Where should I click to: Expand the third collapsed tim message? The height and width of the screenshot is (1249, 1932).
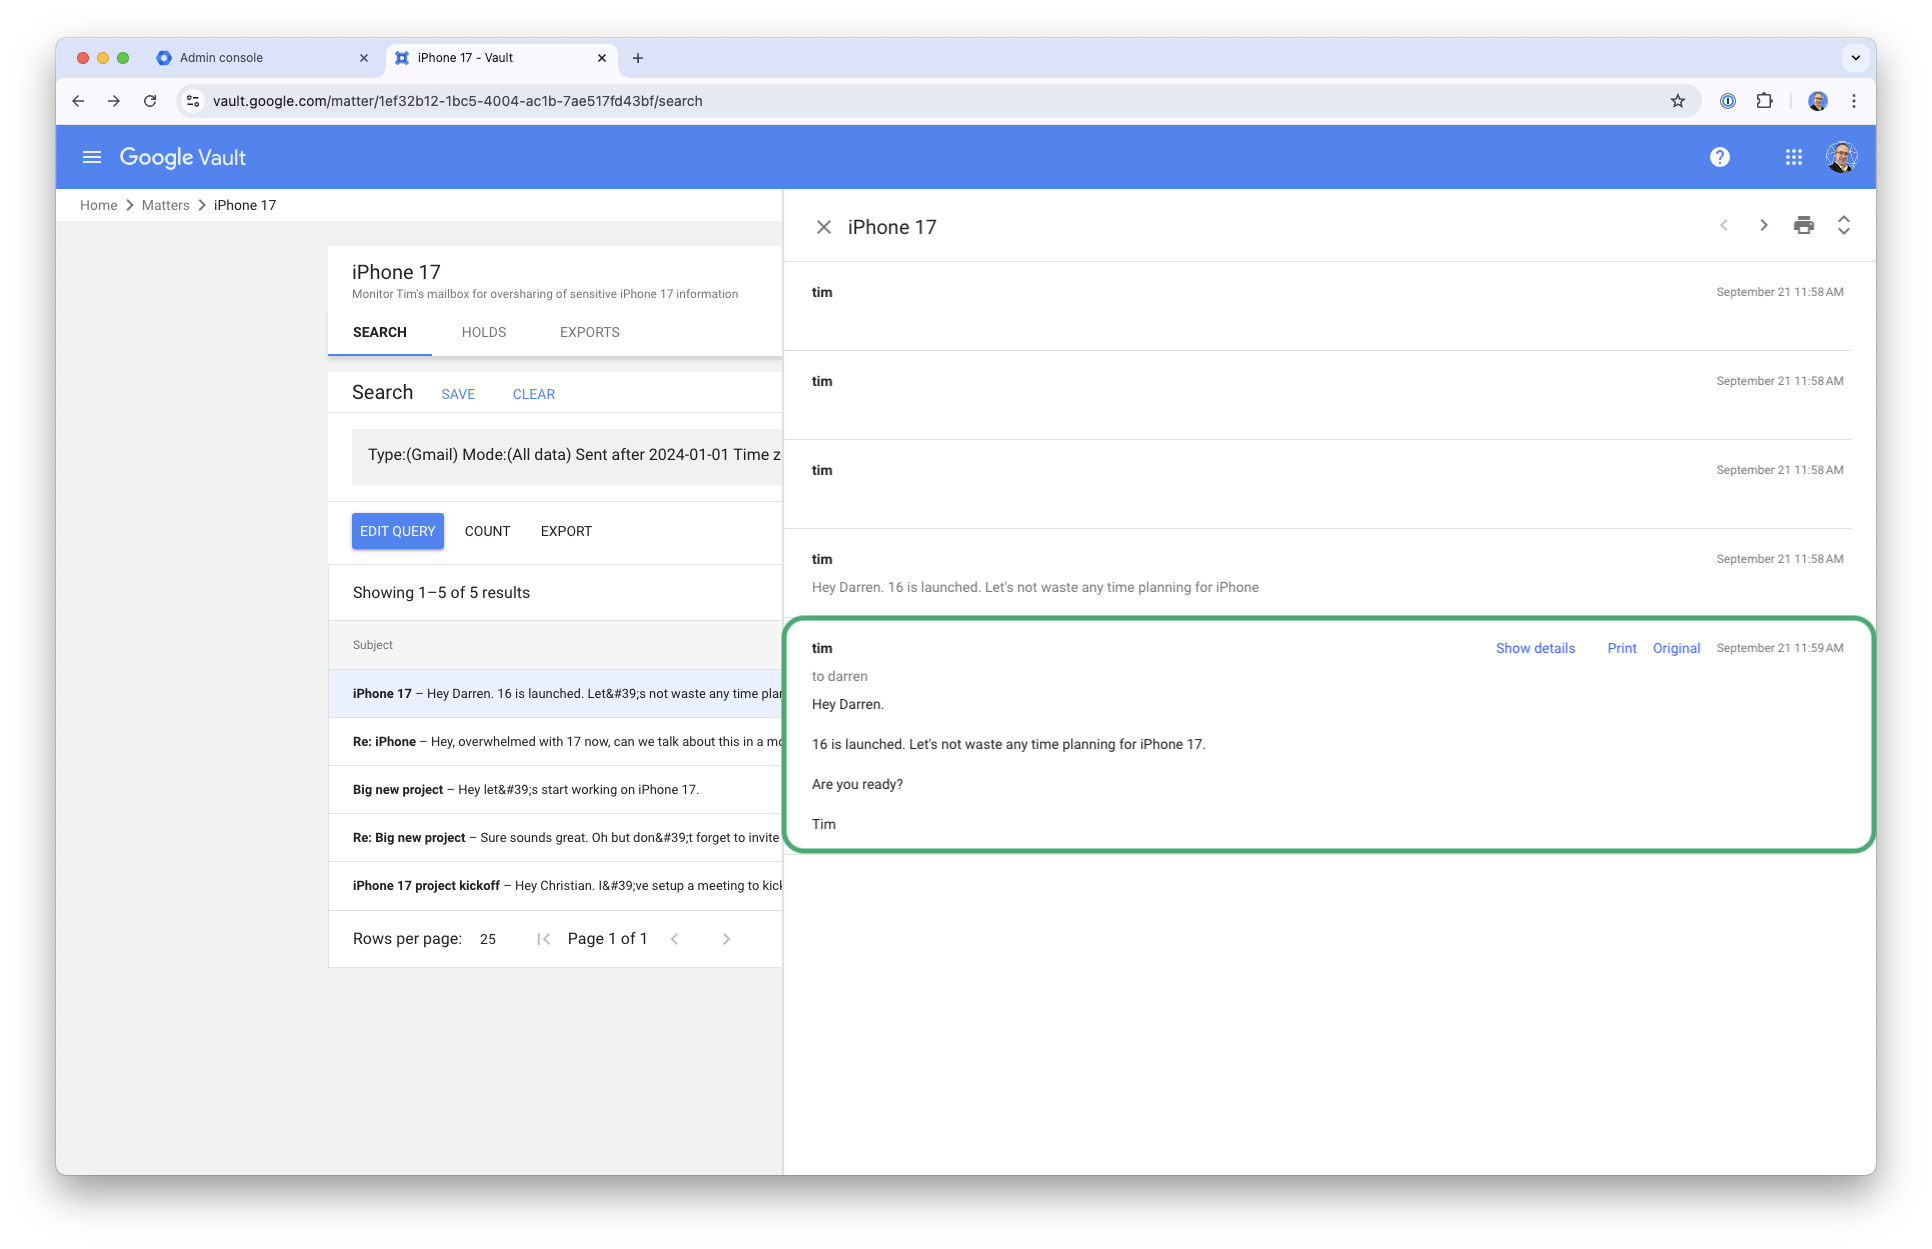point(1318,484)
